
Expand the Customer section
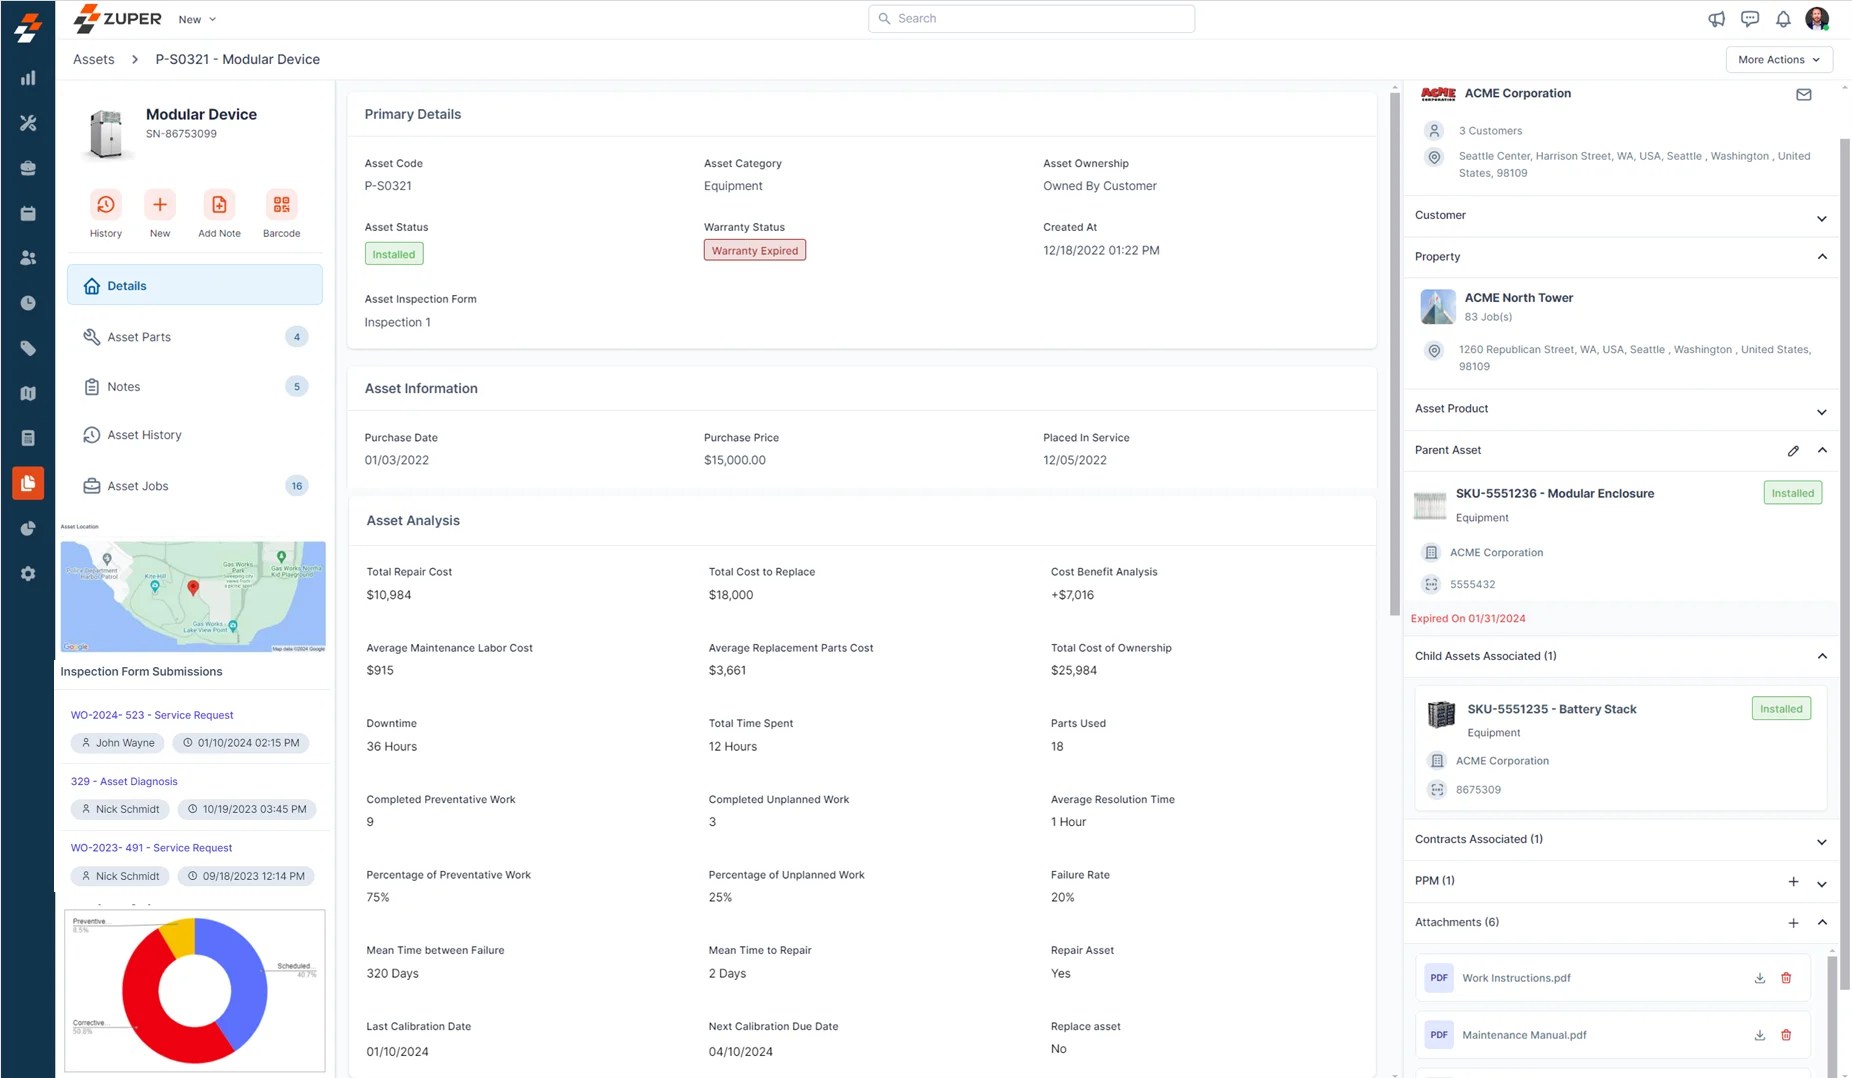(1821, 218)
